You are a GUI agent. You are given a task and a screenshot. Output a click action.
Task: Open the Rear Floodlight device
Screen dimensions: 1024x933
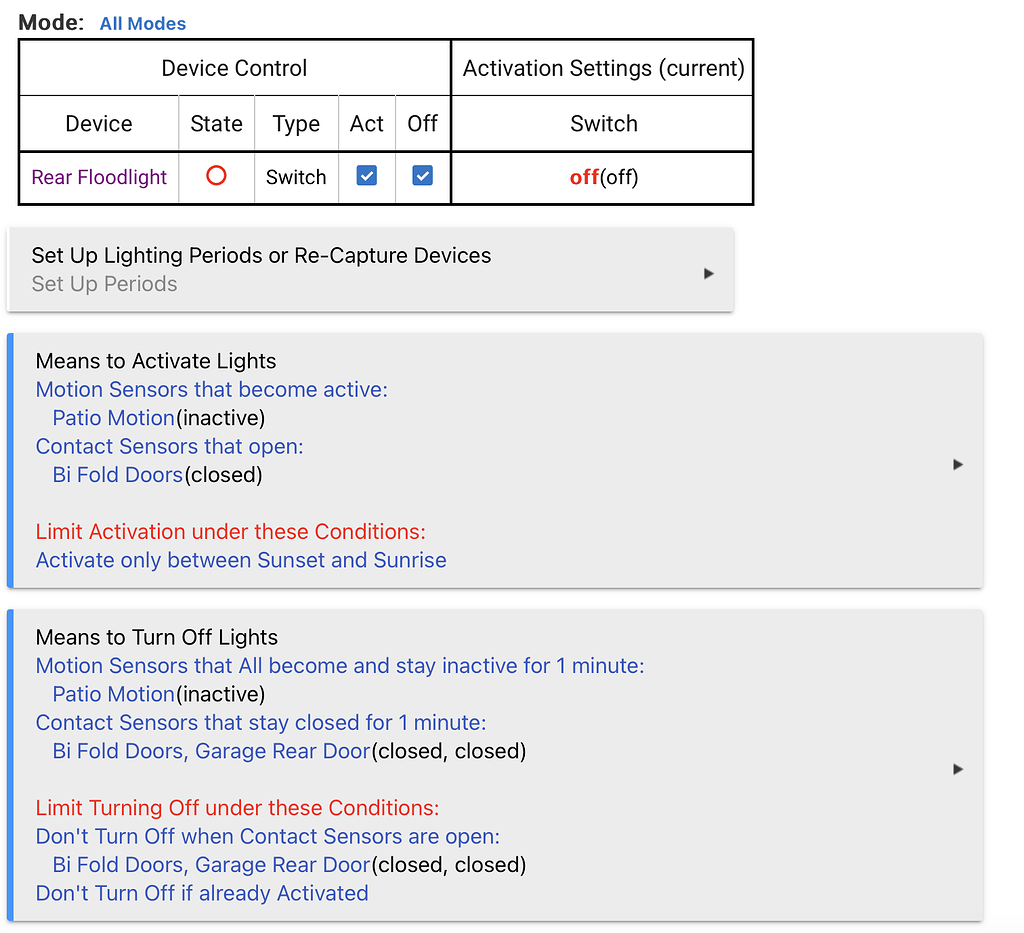(98, 176)
